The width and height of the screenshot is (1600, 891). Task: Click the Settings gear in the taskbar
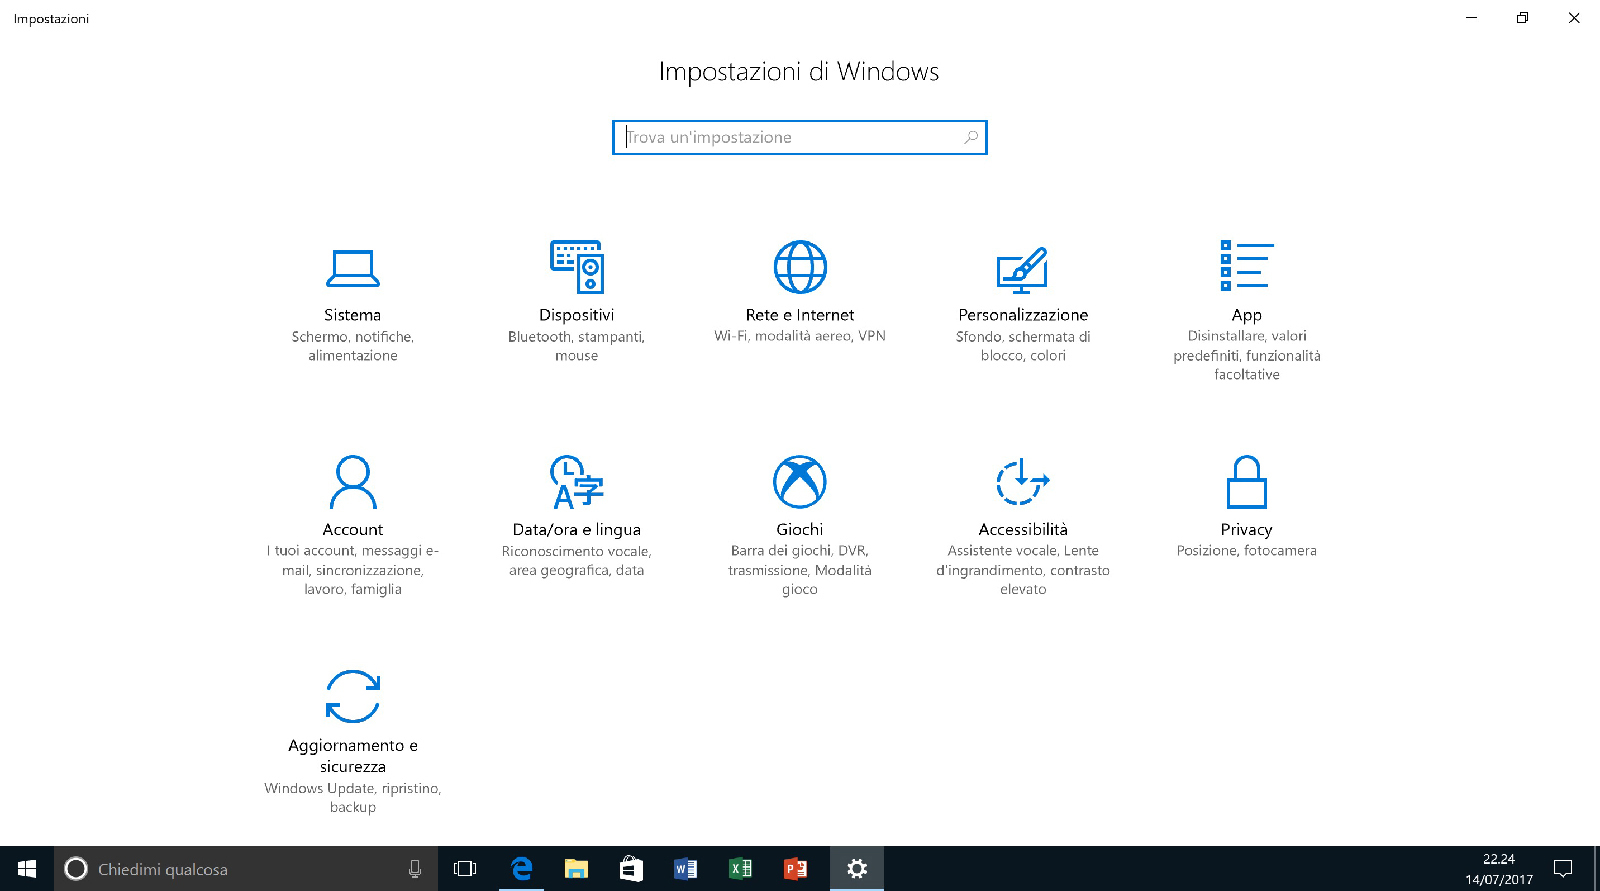pos(857,869)
